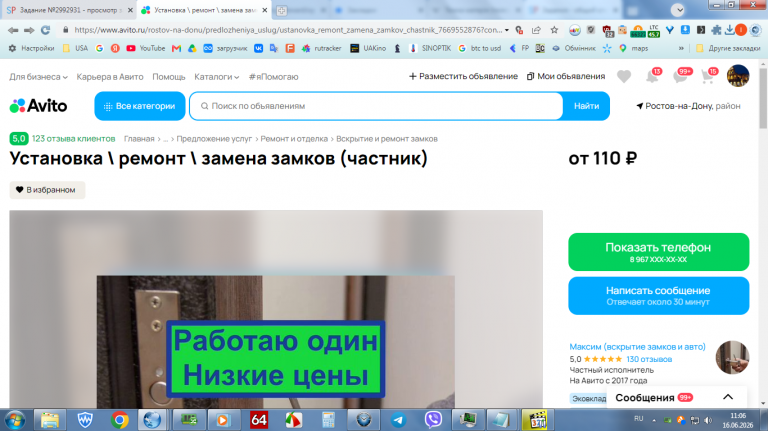768x431 pixels.
Task: Expand Сообщения panel chevron
Action: point(728,397)
